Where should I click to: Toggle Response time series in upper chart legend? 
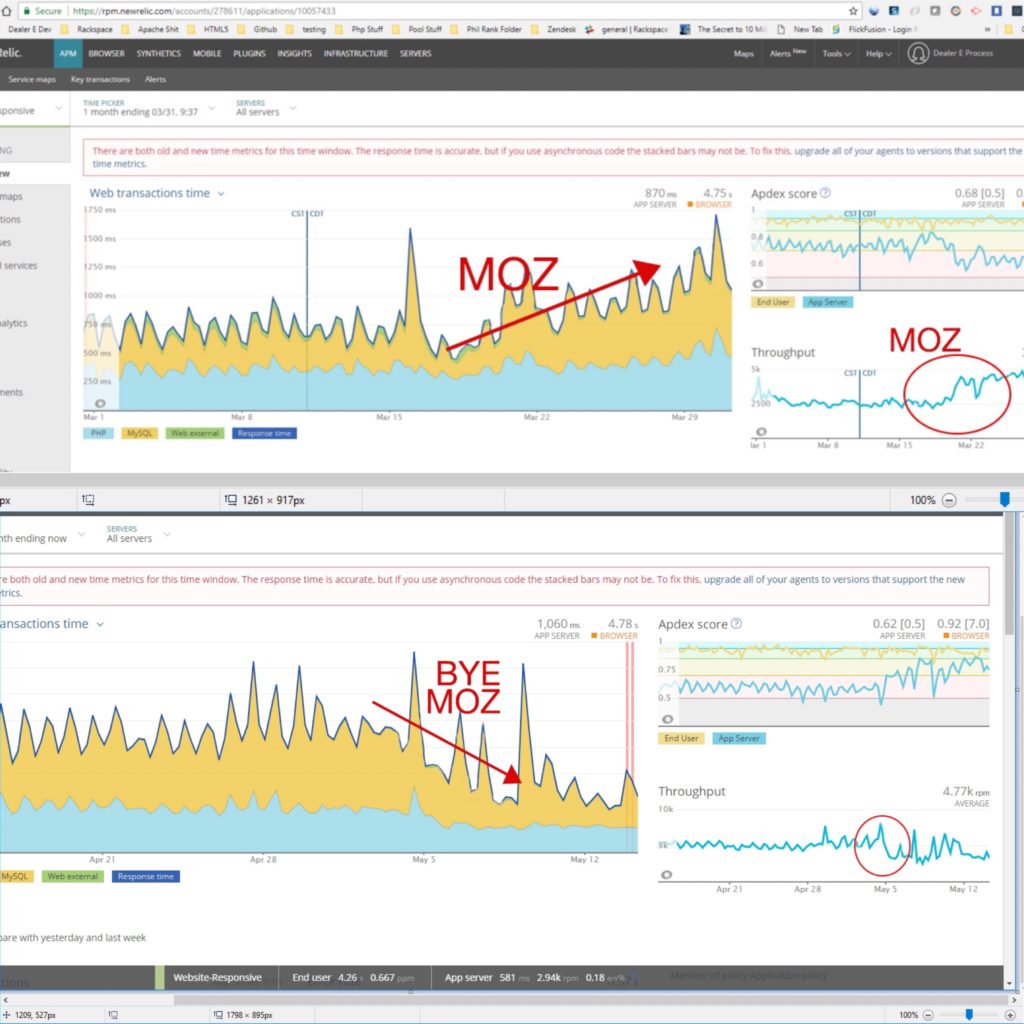264,433
